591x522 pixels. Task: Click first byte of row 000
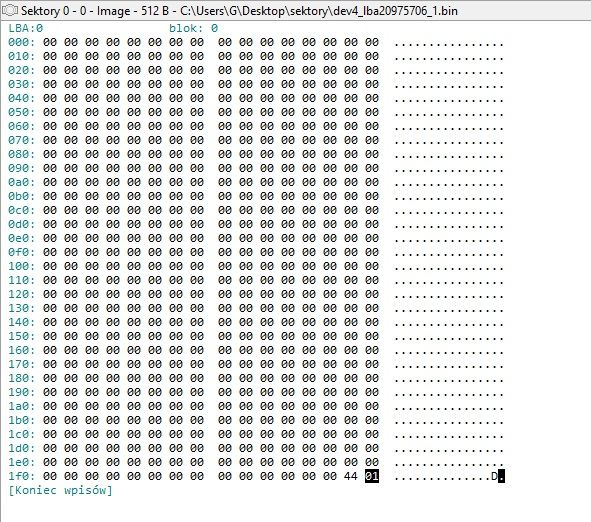pos(49,42)
